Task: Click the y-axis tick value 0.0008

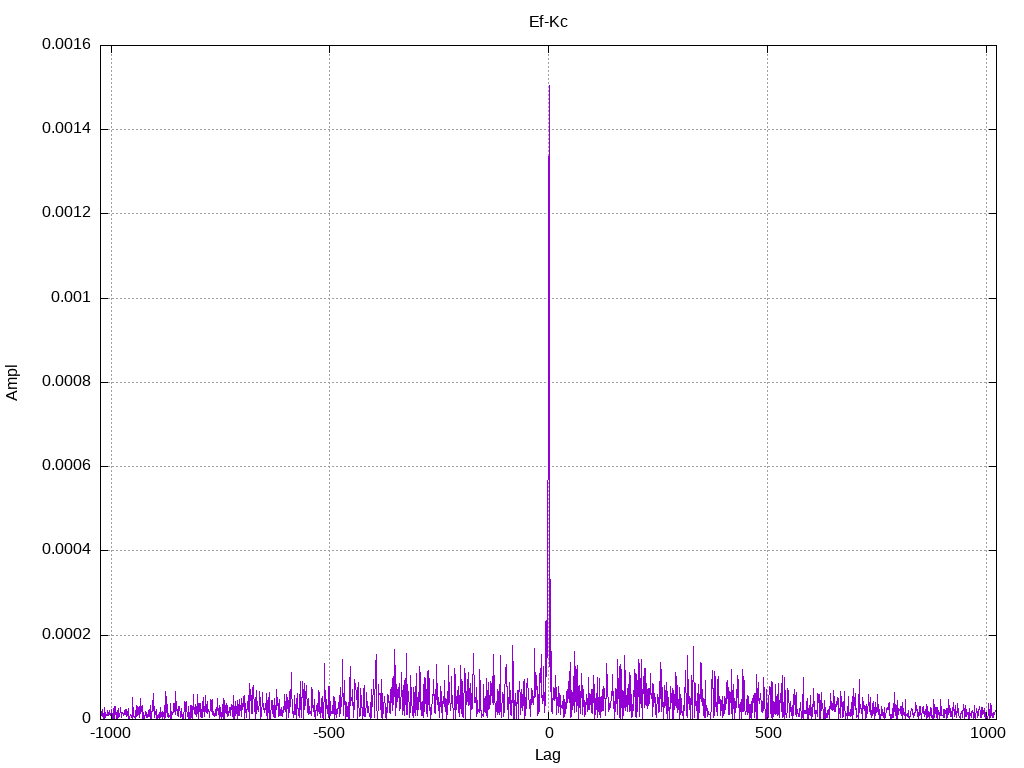Action: (66, 381)
